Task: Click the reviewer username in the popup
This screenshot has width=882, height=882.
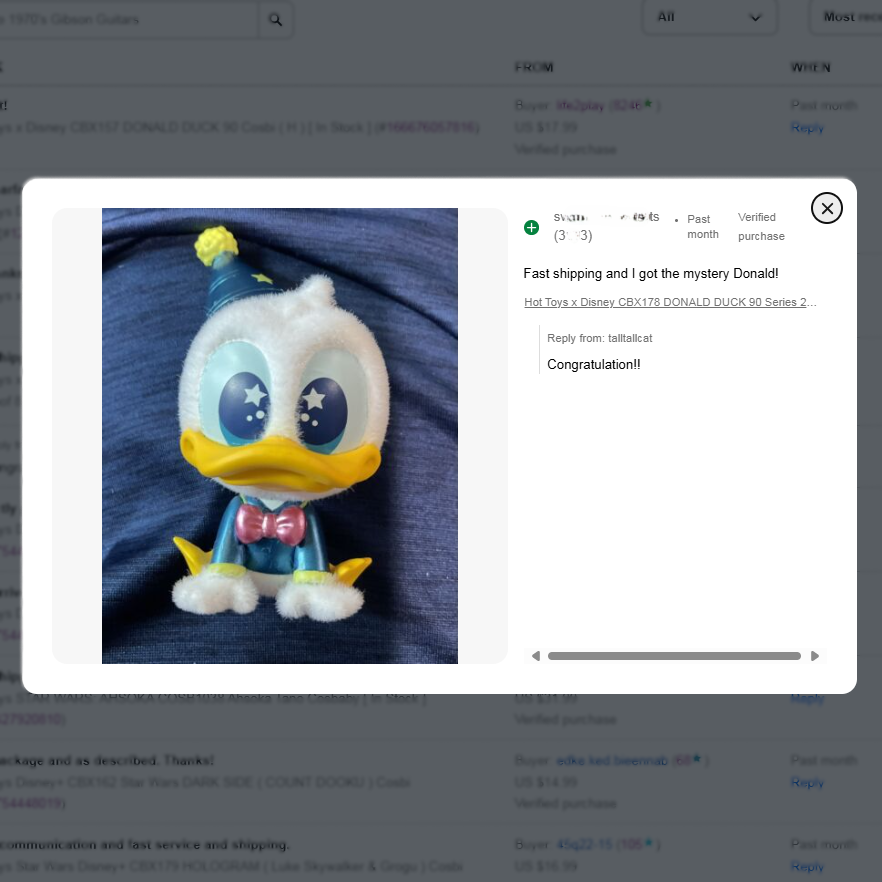Action: pos(606,217)
